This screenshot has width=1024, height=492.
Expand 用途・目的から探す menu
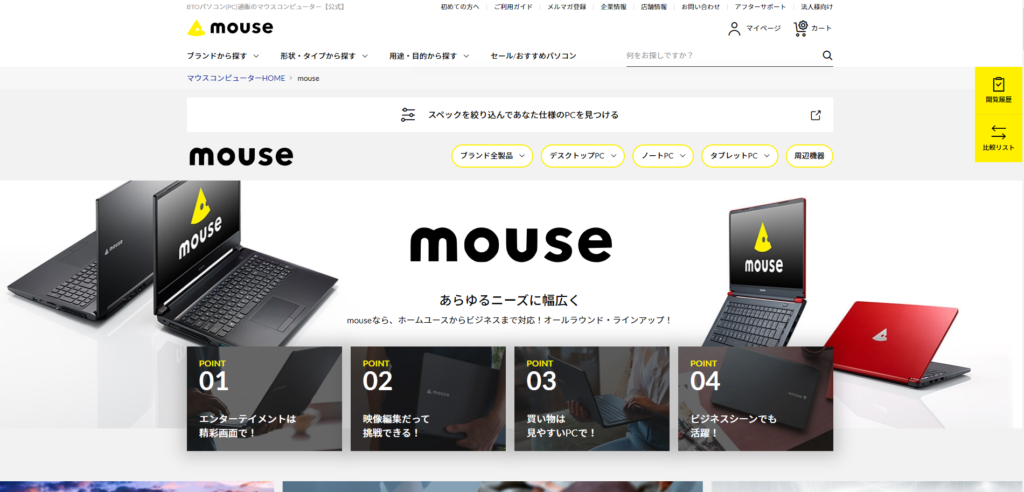point(429,56)
